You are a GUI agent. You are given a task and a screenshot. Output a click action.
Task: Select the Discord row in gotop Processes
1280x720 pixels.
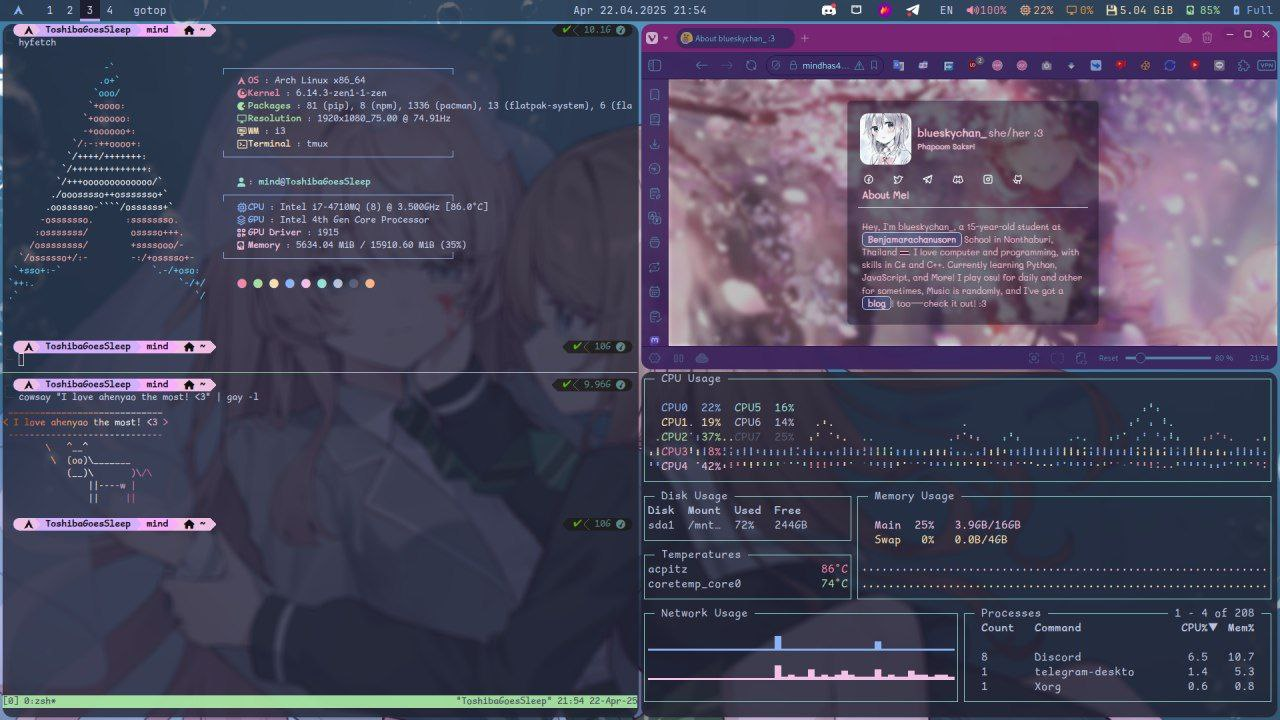click(x=1118, y=657)
